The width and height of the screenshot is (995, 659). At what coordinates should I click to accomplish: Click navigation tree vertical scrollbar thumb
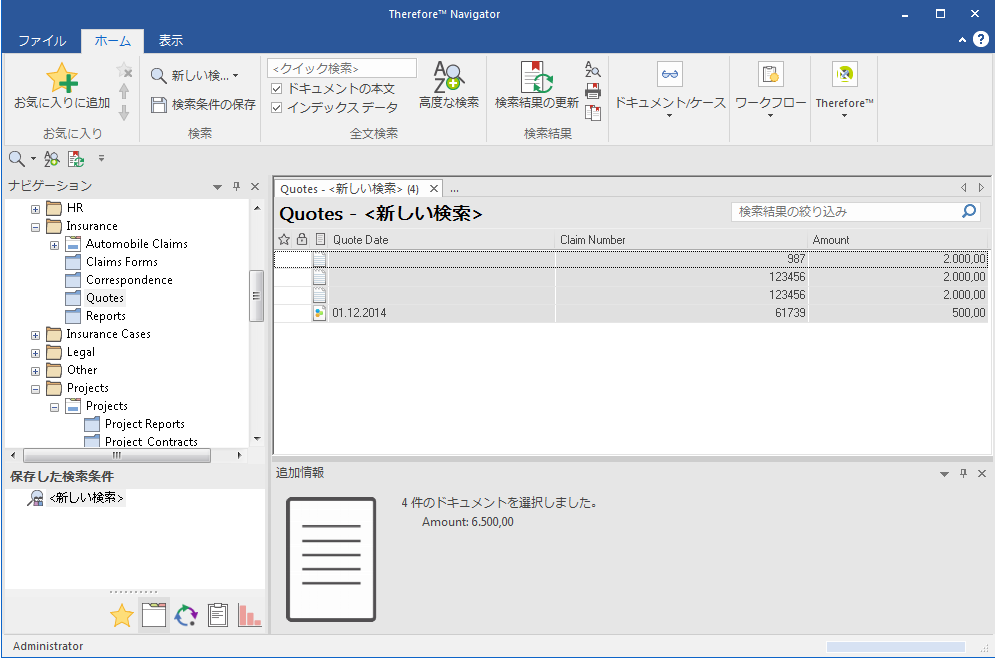[256, 296]
